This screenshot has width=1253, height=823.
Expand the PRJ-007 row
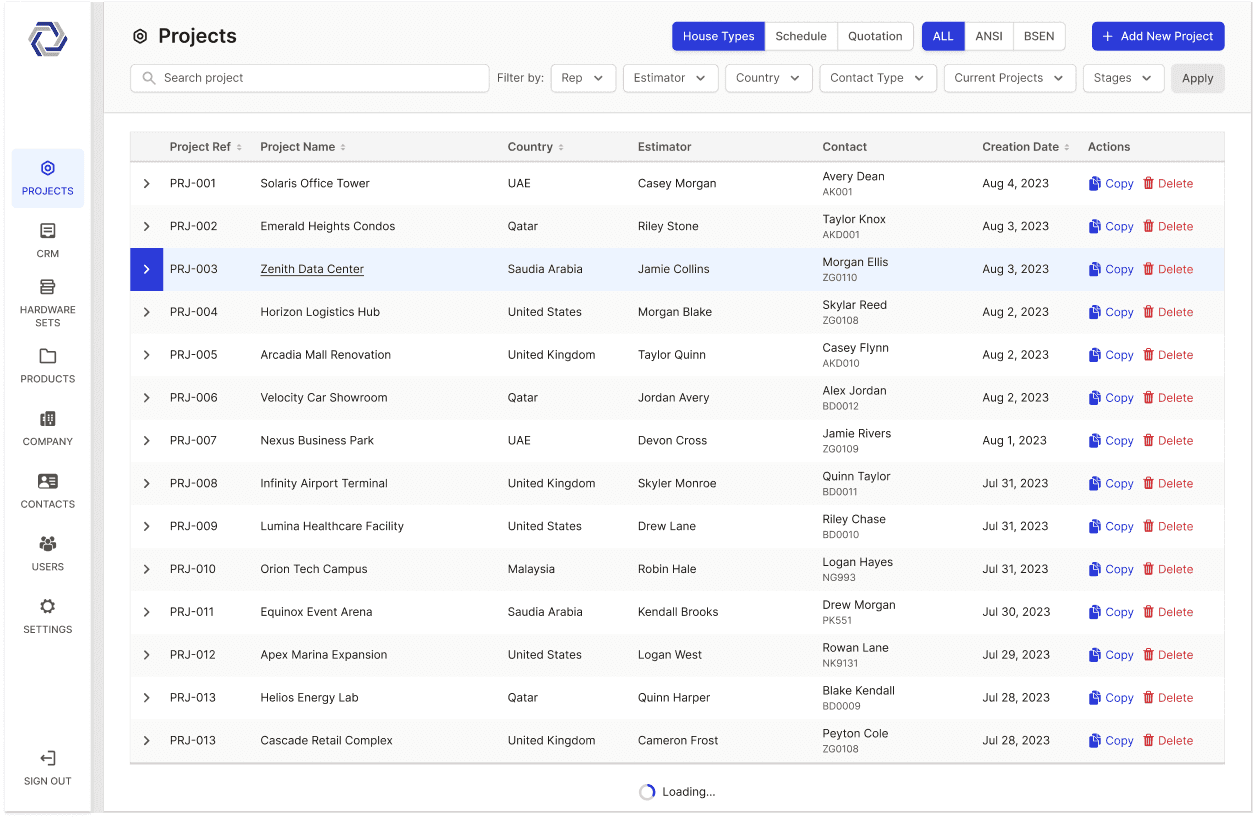(146, 441)
